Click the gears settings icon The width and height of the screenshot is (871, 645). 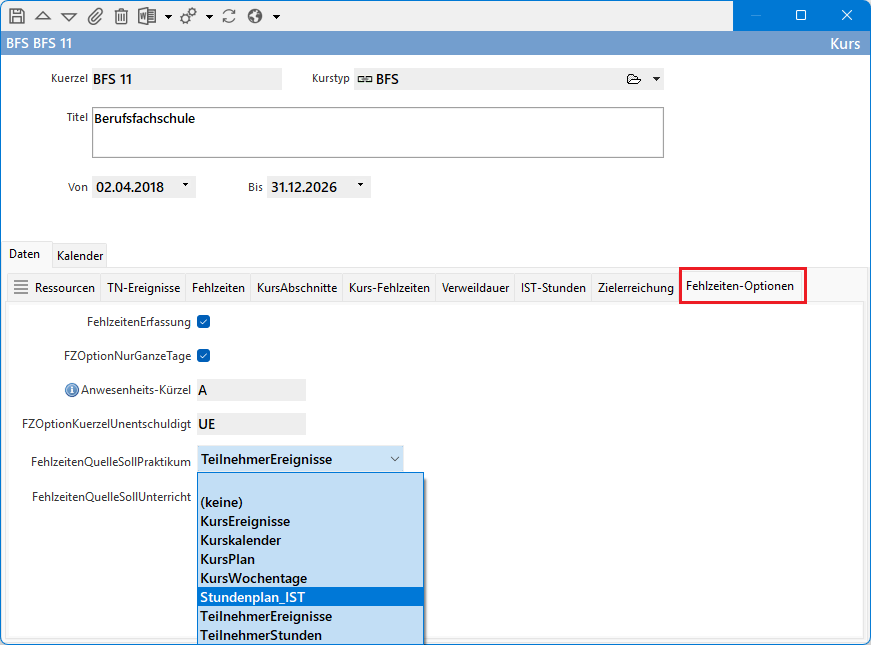pos(189,16)
